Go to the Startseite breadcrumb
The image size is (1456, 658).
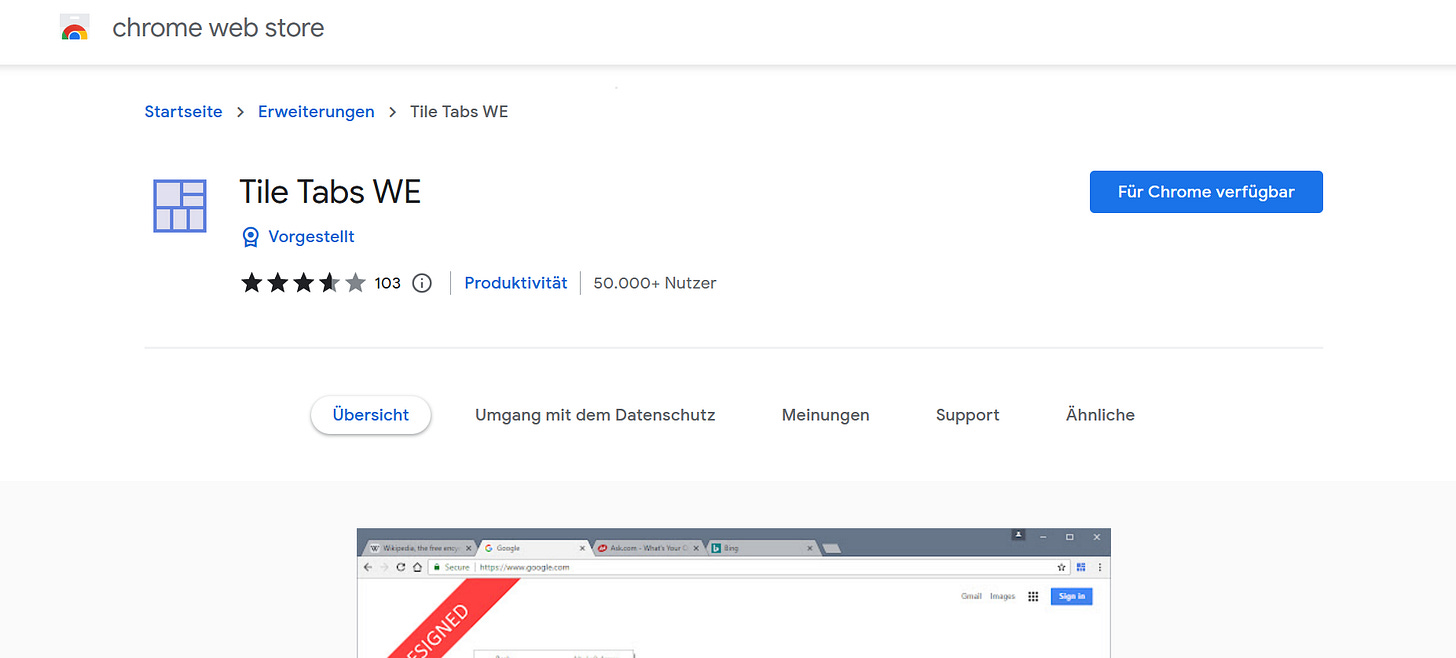click(183, 112)
